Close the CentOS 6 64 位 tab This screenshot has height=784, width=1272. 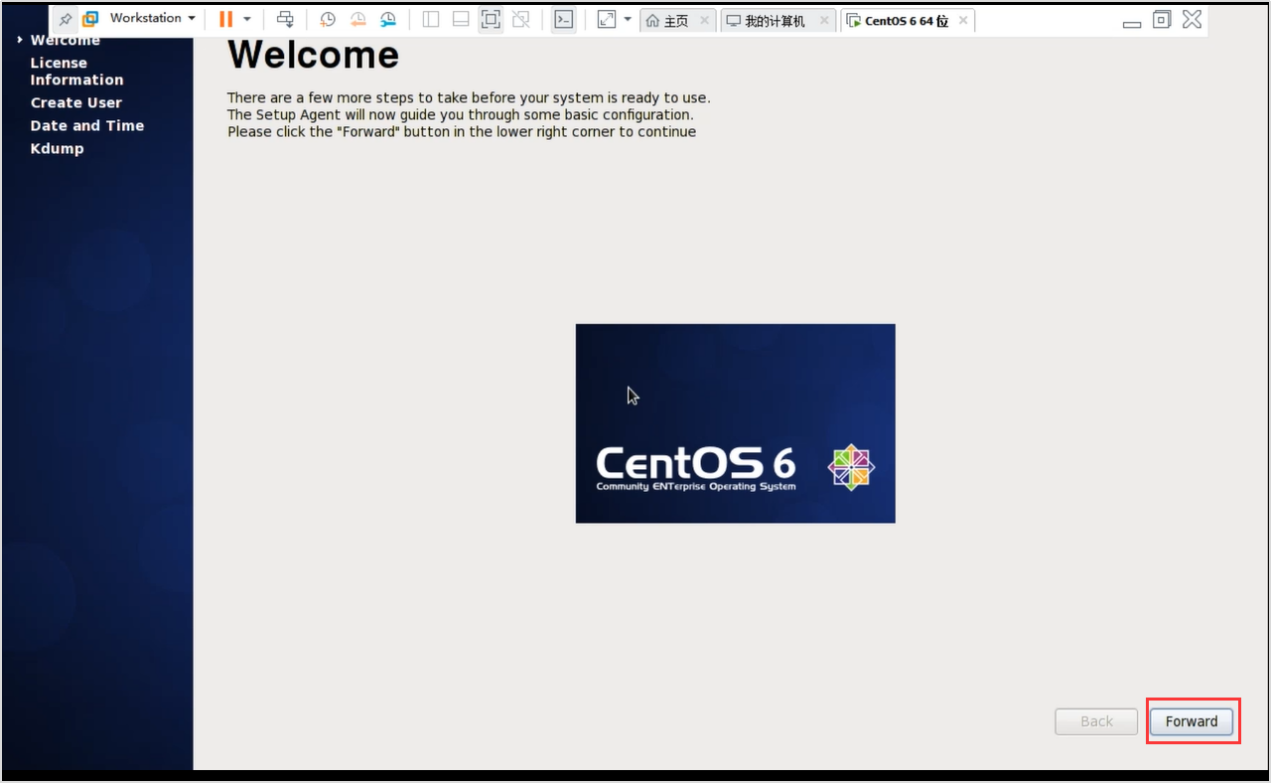click(963, 21)
